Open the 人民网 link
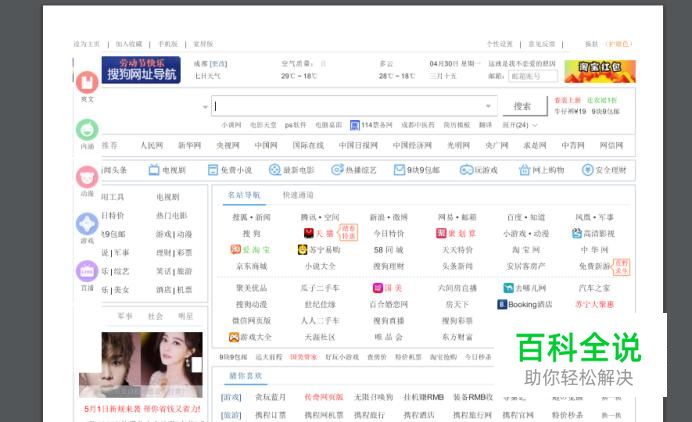Viewport: 692px width, 422px height. (x=151, y=145)
